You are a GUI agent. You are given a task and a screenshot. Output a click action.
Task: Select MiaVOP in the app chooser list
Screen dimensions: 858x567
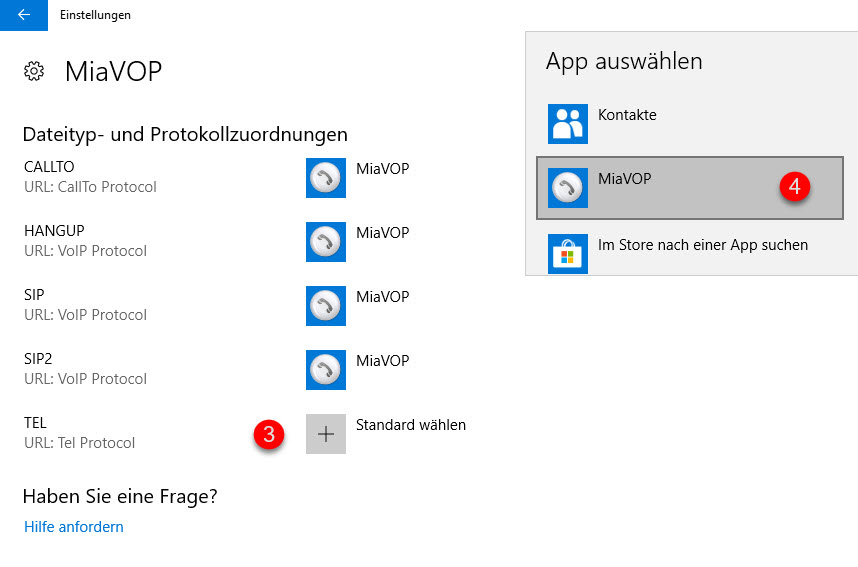pos(690,188)
